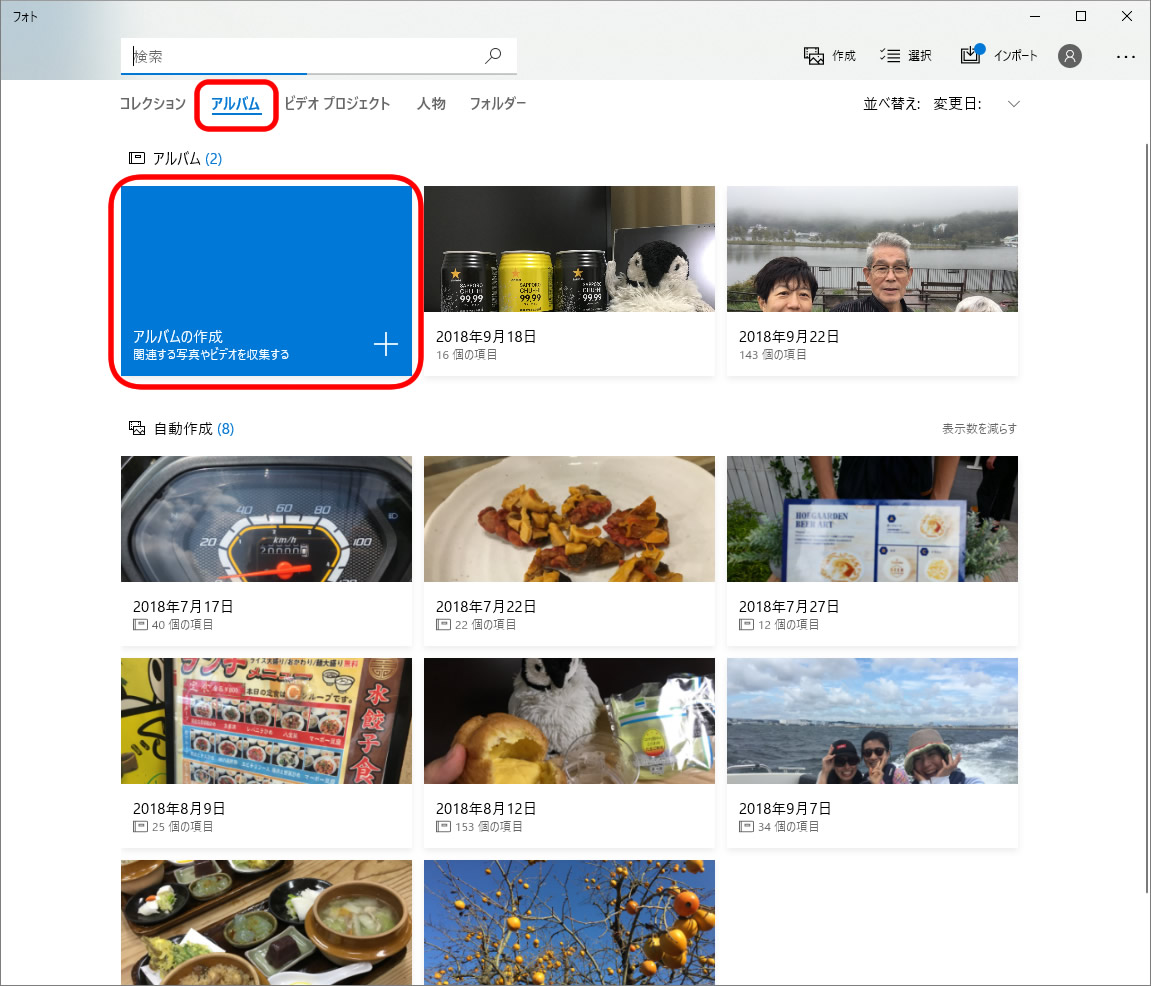Viewport: 1151px width, 986px height.
Task: Open the three-dot more options menu
Action: 1126,57
